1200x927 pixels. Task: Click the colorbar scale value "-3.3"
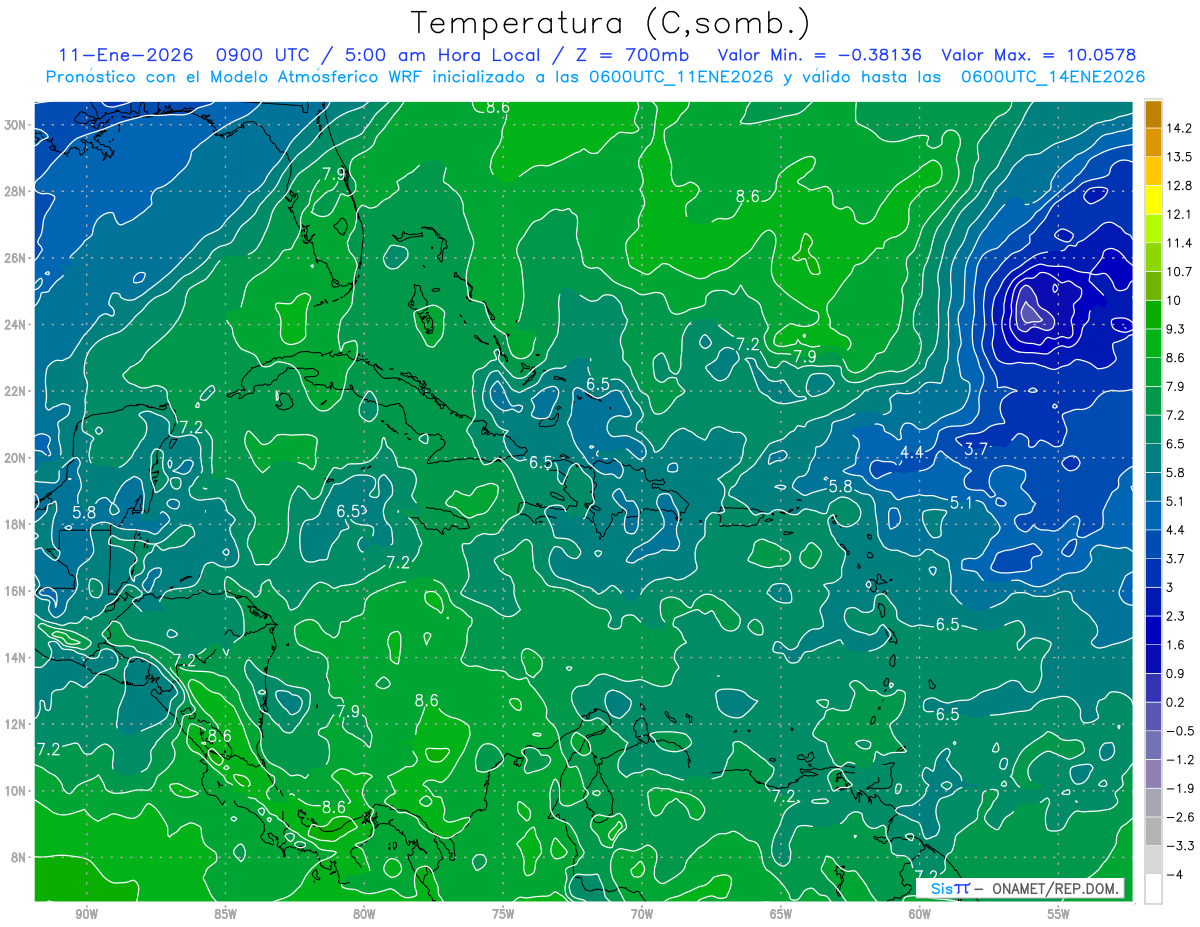(1179, 846)
